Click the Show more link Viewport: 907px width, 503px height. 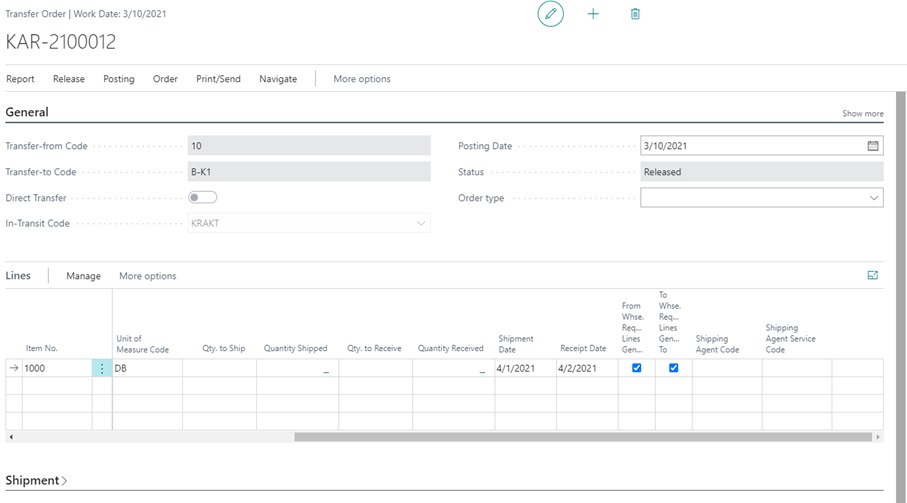coord(862,114)
